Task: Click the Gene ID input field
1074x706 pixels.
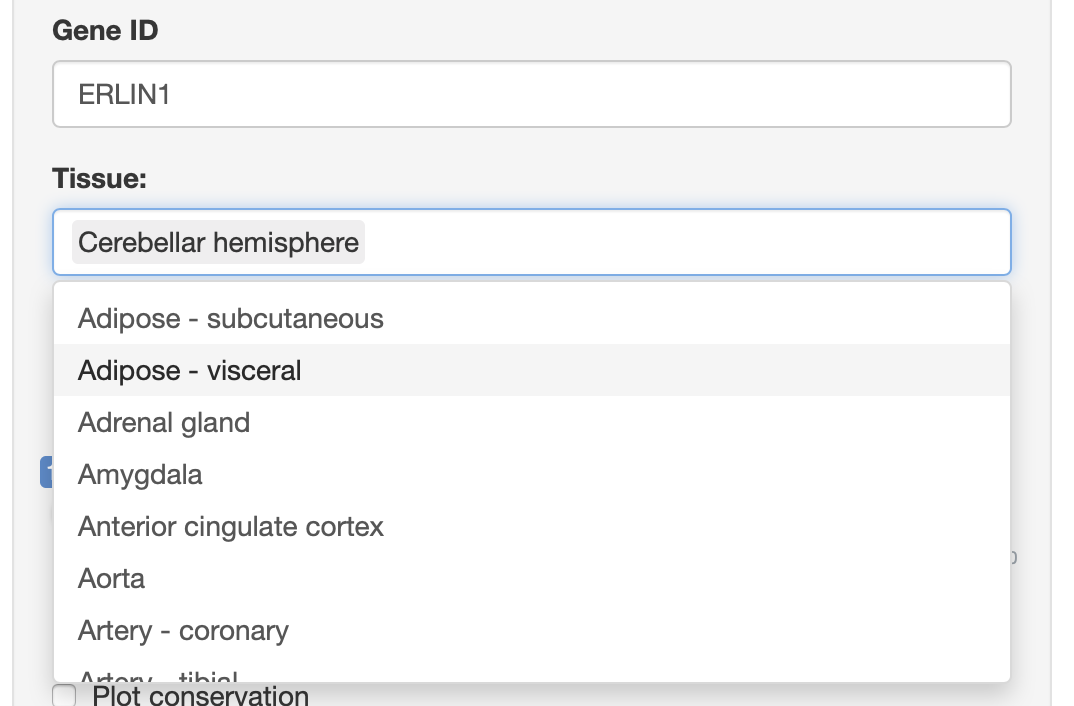Action: coord(530,94)
